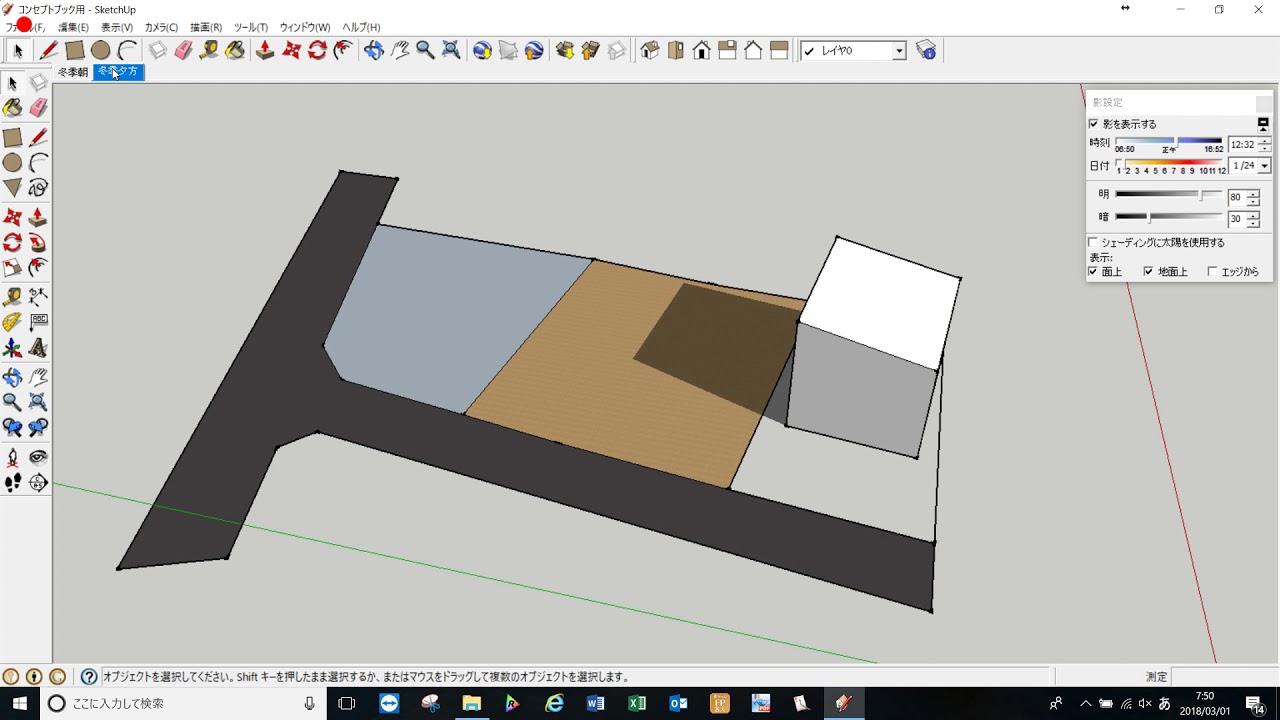Select the Line pencil tool in top toolbar
The image size is (1280, 720).
(48, 50)
